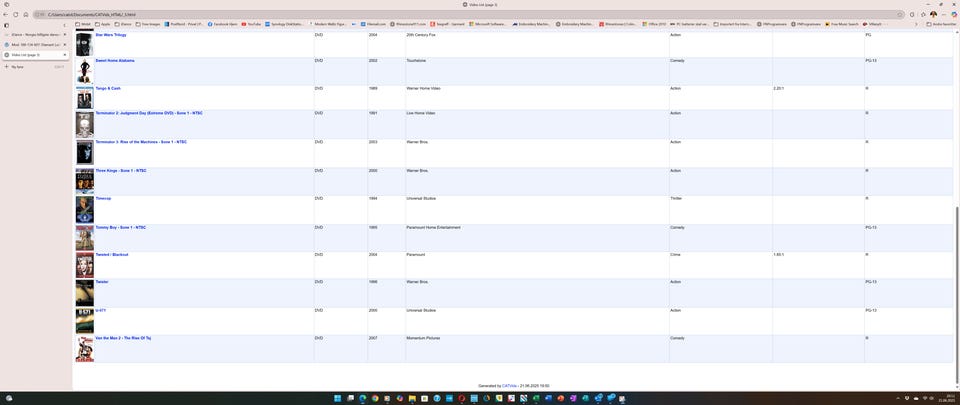
Task: Select the 2.20:1 aspect ratio cell
Action: [818, 97]
